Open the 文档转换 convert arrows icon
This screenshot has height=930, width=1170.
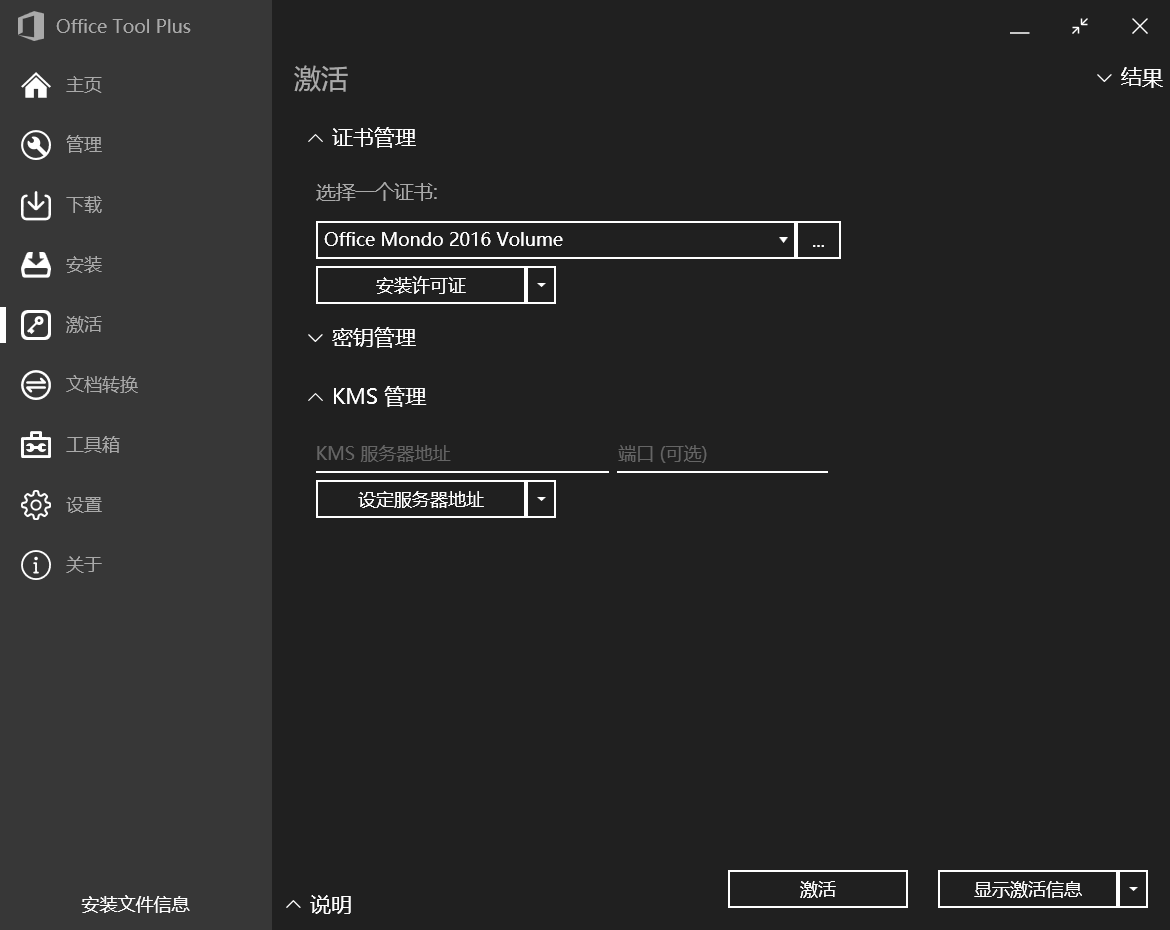[x=36, y=385]
